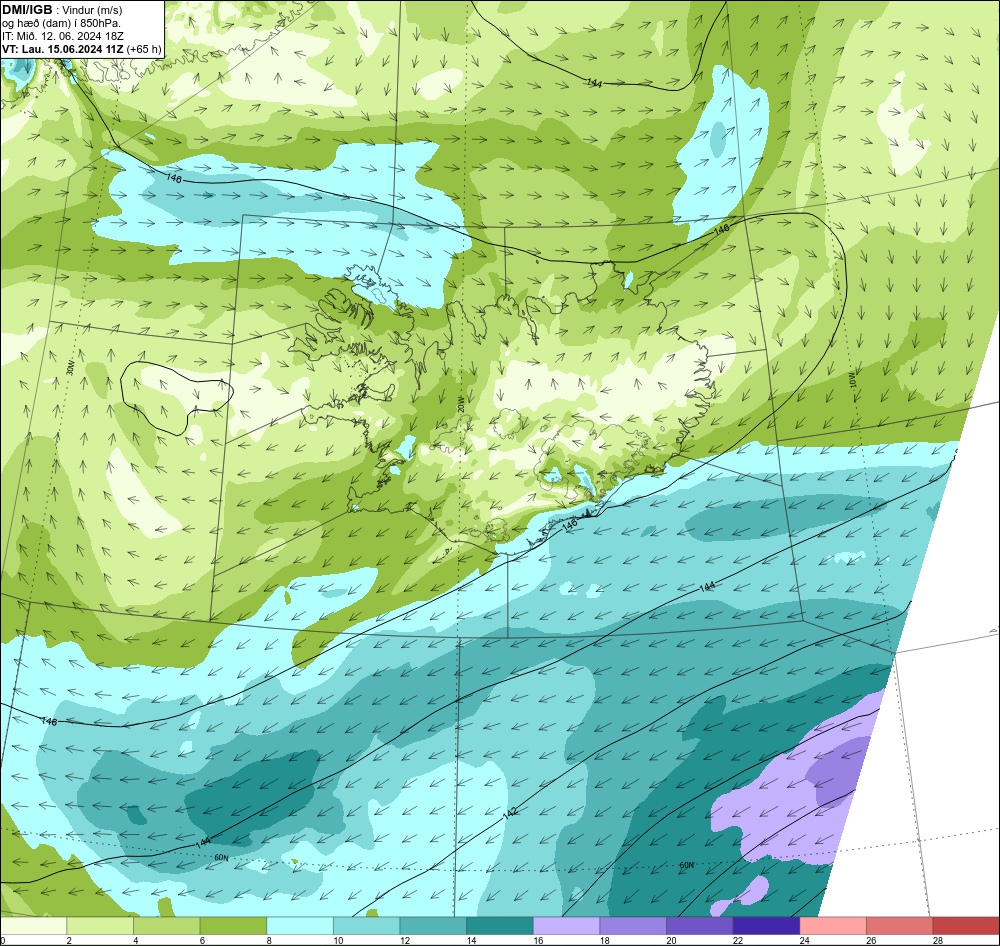This screenshot has width=1000, height=946.
Task: Select the 'VT: Lau. 15.06.2024 11Z (+65 h)' line
Action: 82,49
